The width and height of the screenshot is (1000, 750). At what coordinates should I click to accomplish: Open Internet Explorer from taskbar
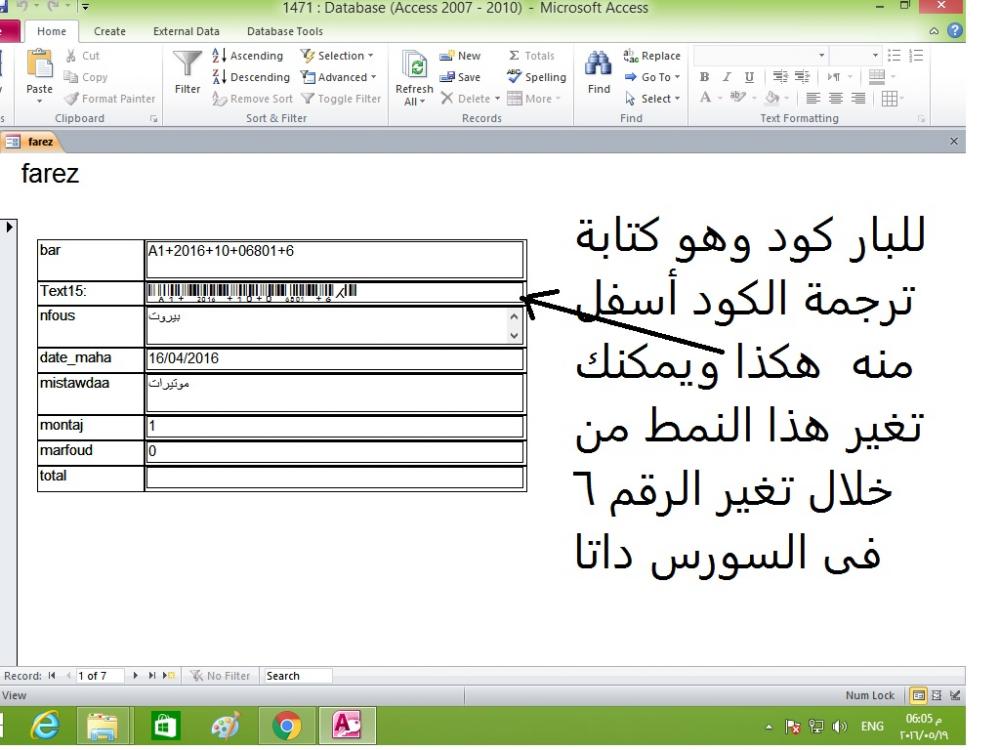[x=46, y=726]
